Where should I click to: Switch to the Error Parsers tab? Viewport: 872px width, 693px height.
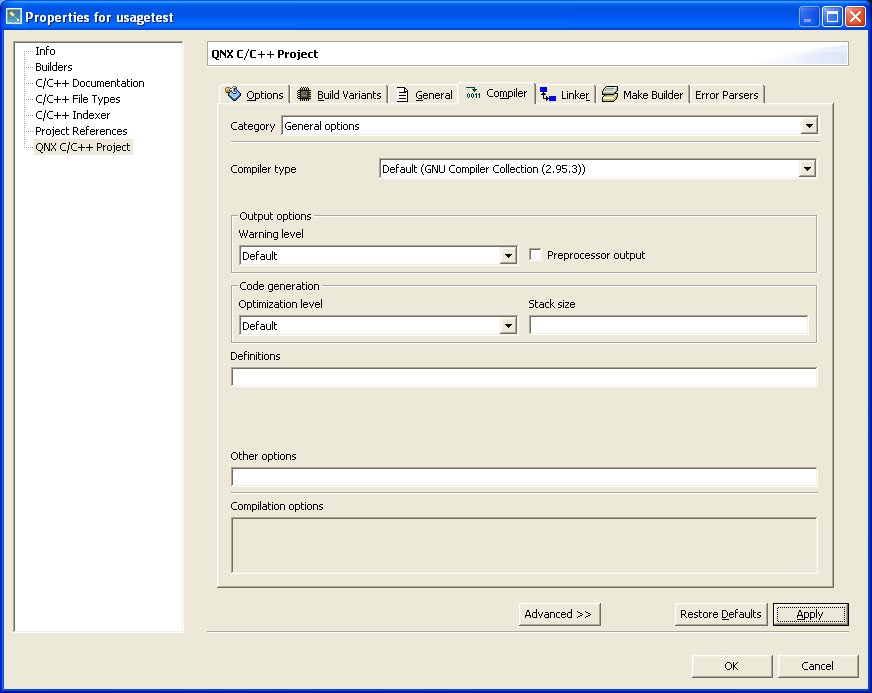pyautogui.click(x=727, y=93)
